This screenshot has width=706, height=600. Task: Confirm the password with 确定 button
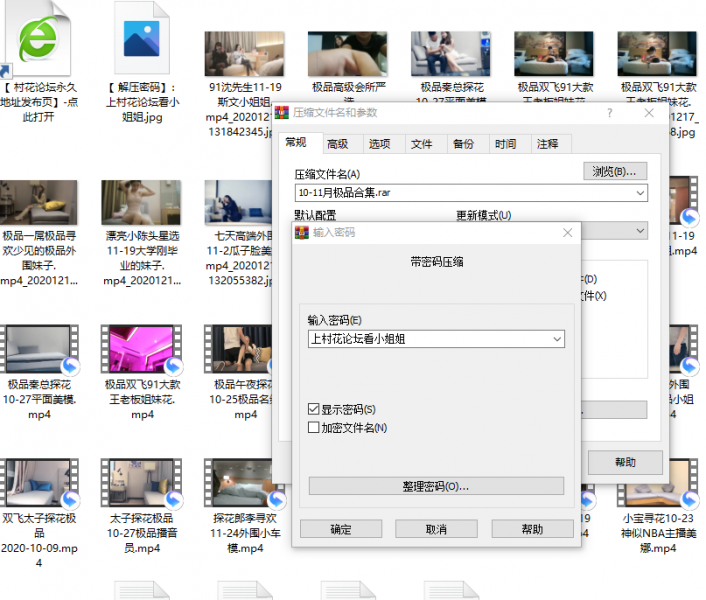point(340,529)
